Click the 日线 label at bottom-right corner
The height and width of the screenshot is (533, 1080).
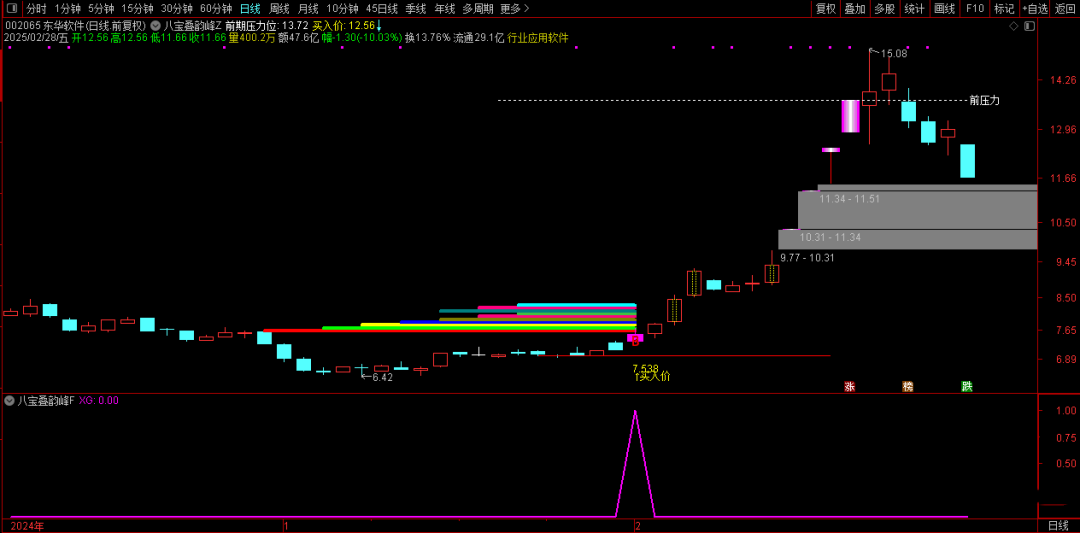tap(1057, 525)
